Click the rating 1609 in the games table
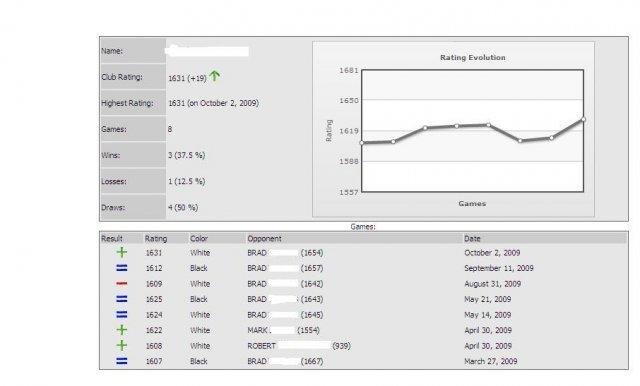Viewport: 640px width, 386px height. [154, 284]
